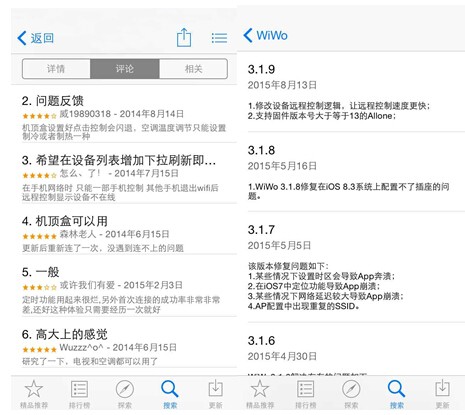Open 更新 download tab on right screen
Screen dimensions: 465x415
coord(442,394)
